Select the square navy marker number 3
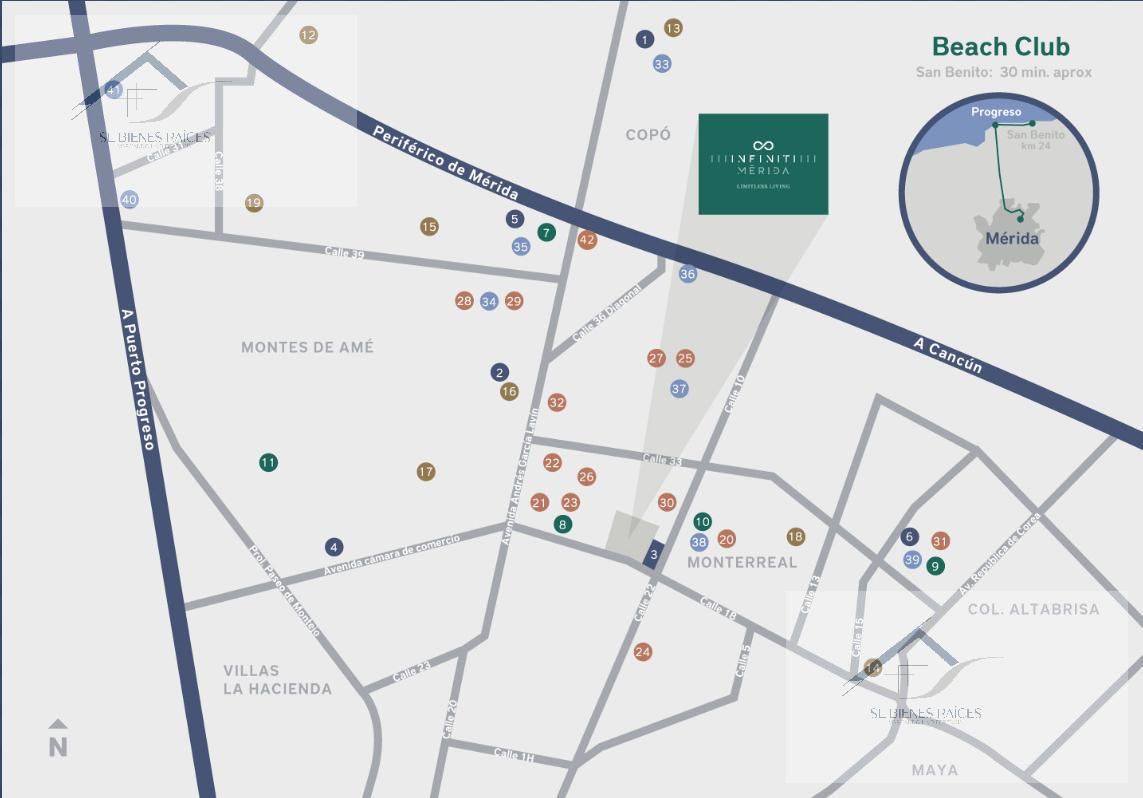This screenshot has height=798, width=1143. point(654,555)
